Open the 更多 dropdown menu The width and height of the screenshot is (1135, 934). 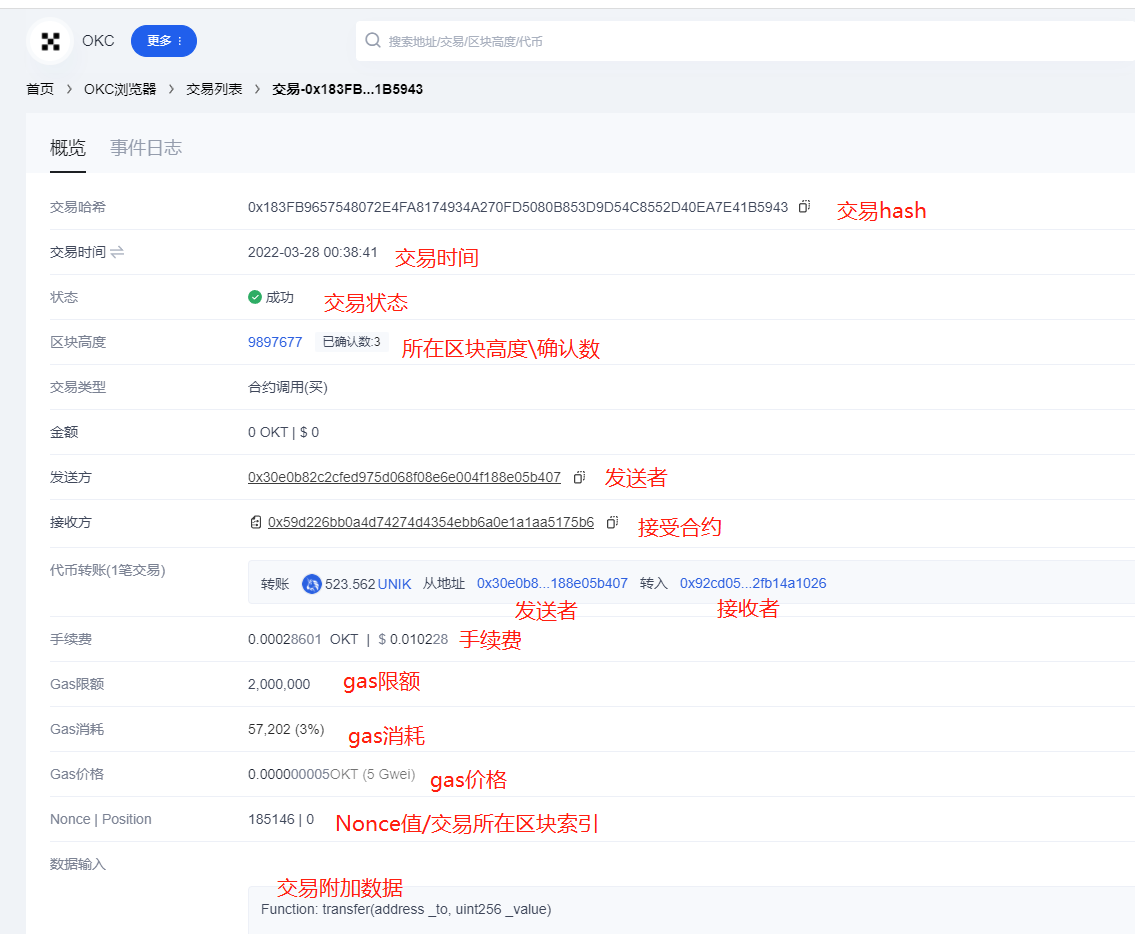163,41
